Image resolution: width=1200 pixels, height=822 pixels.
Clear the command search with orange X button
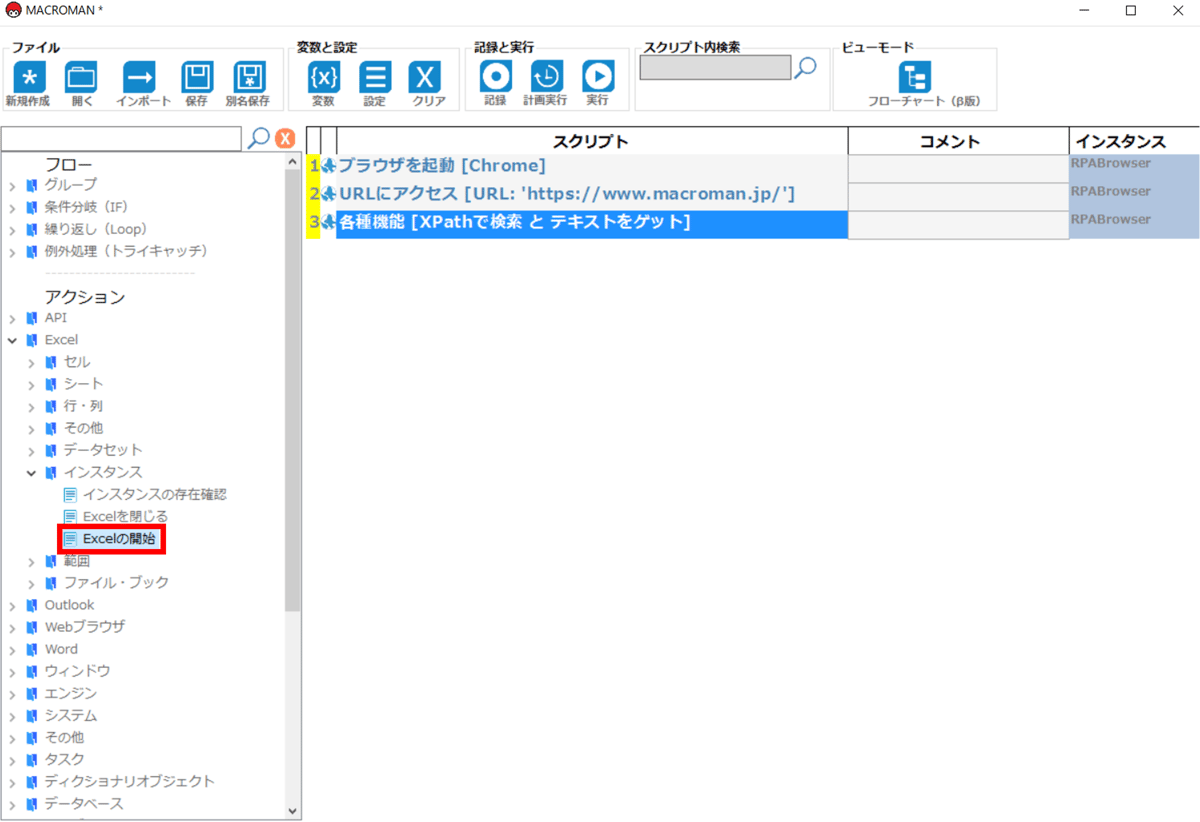pyautogui.click(x=285, y=138)
